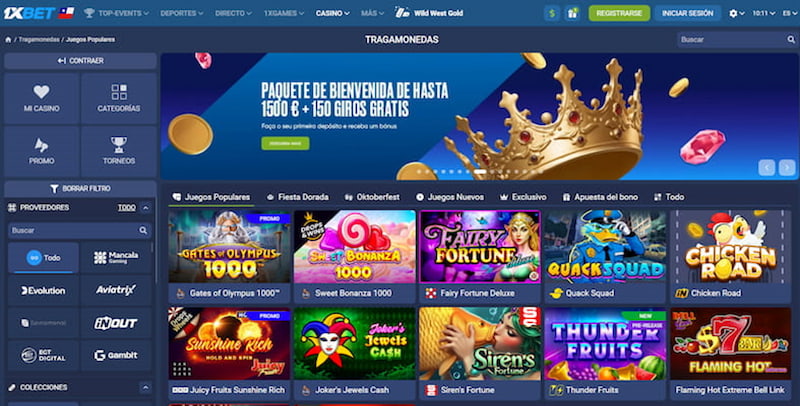Click the home breadcrumb icon
Screen dimensions: 800x406
point(8,40)
